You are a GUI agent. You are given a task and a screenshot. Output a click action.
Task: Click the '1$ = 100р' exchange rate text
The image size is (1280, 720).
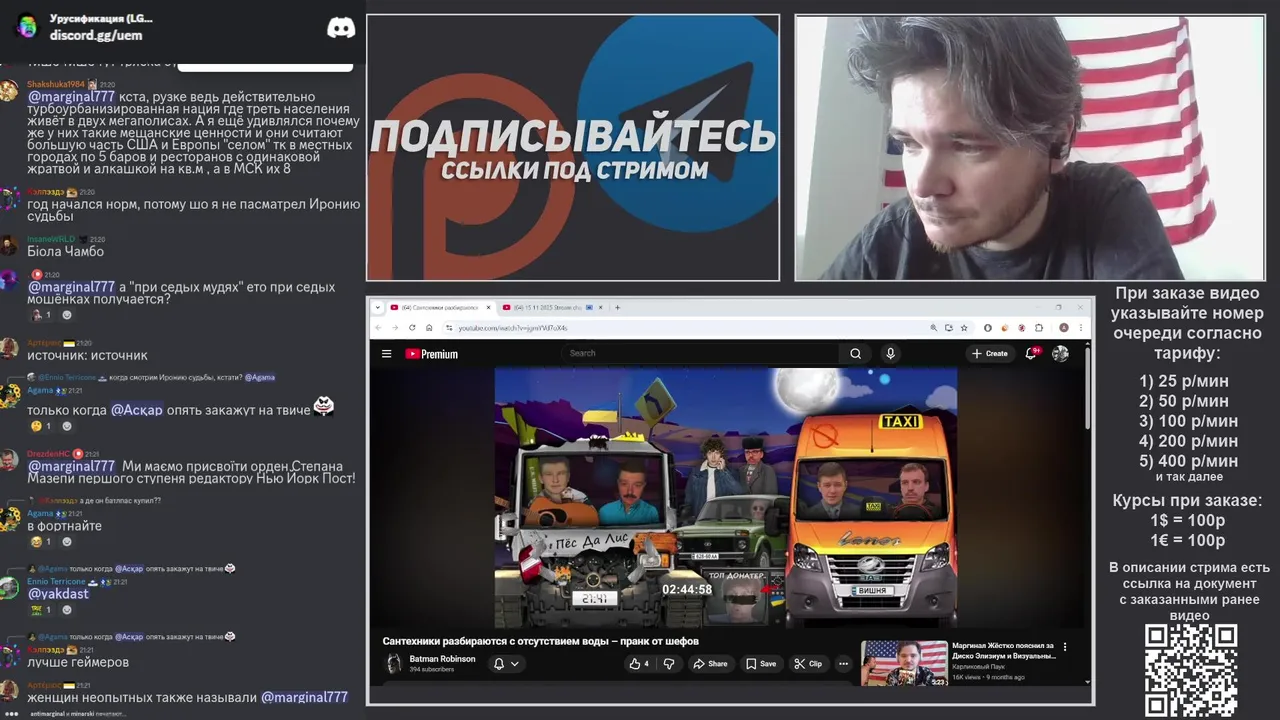(1188, 520)
